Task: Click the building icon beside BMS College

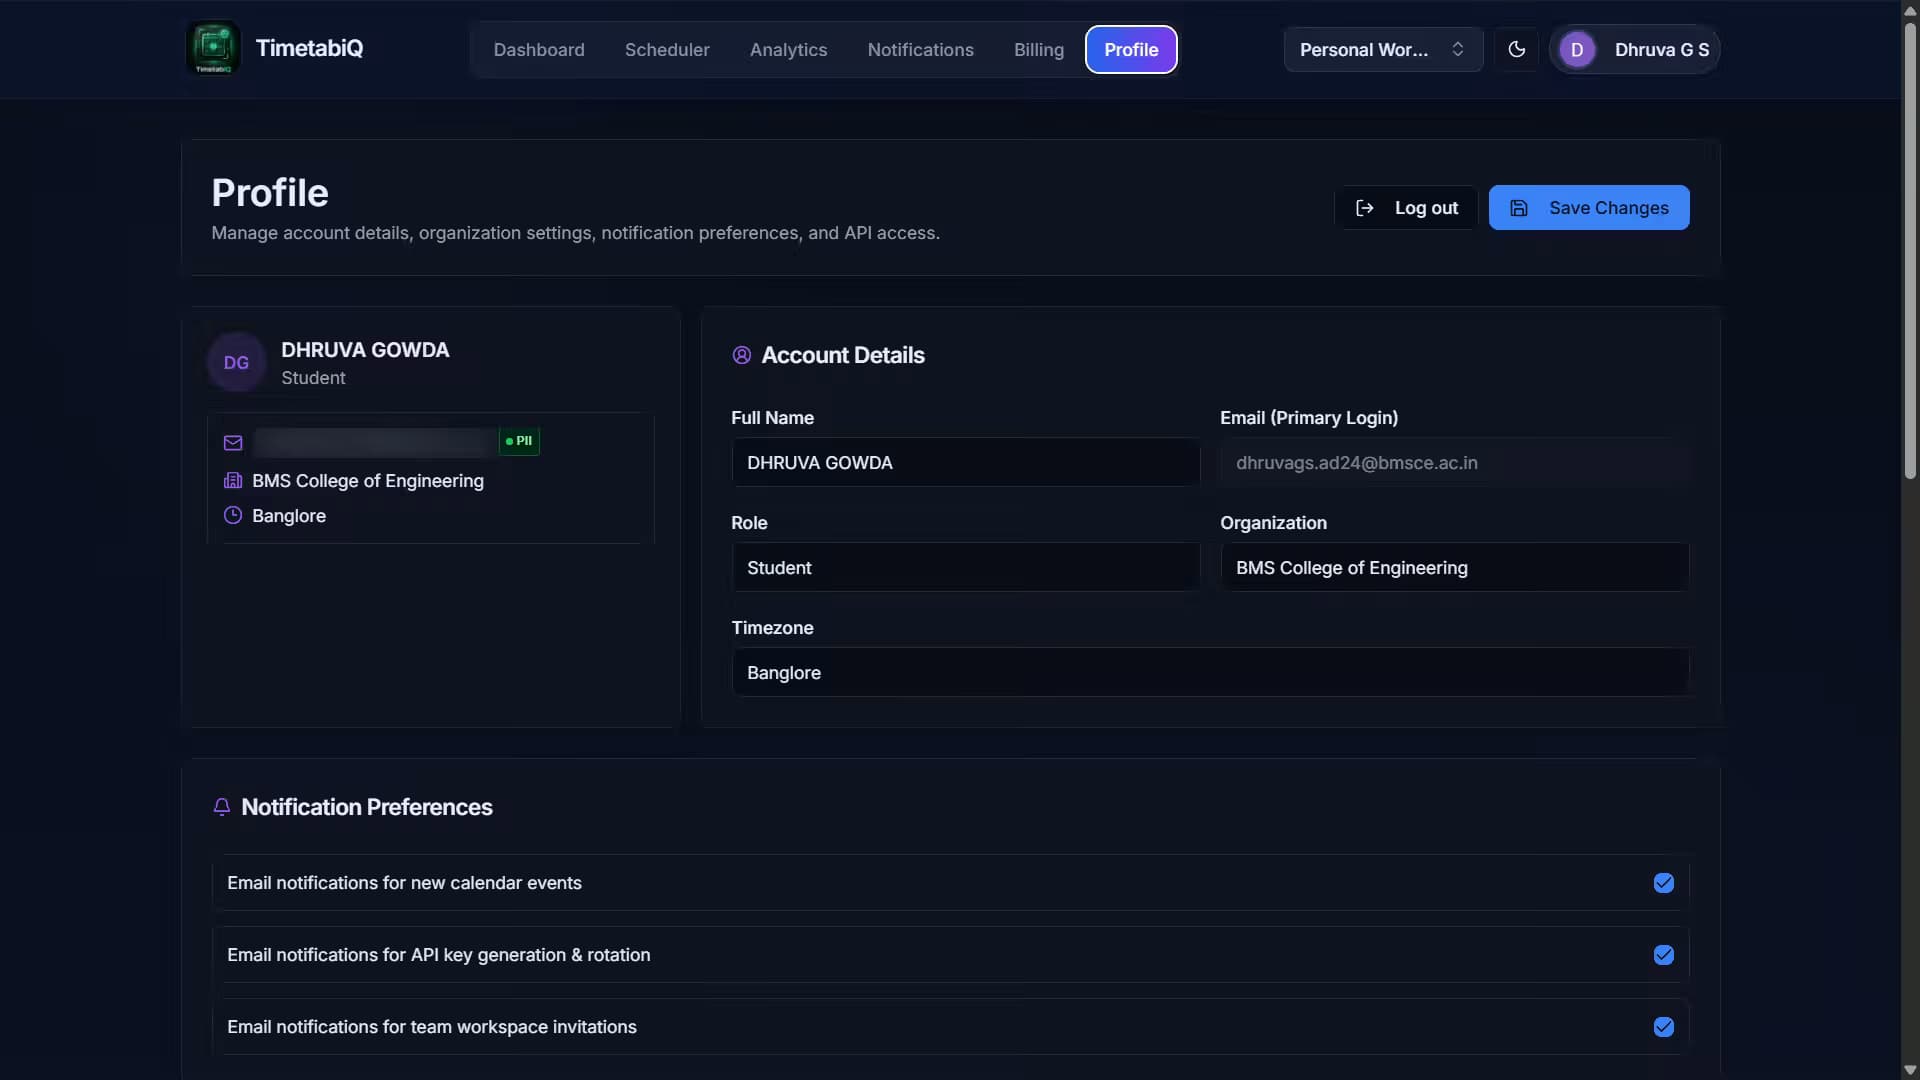Action: (233, 480)
